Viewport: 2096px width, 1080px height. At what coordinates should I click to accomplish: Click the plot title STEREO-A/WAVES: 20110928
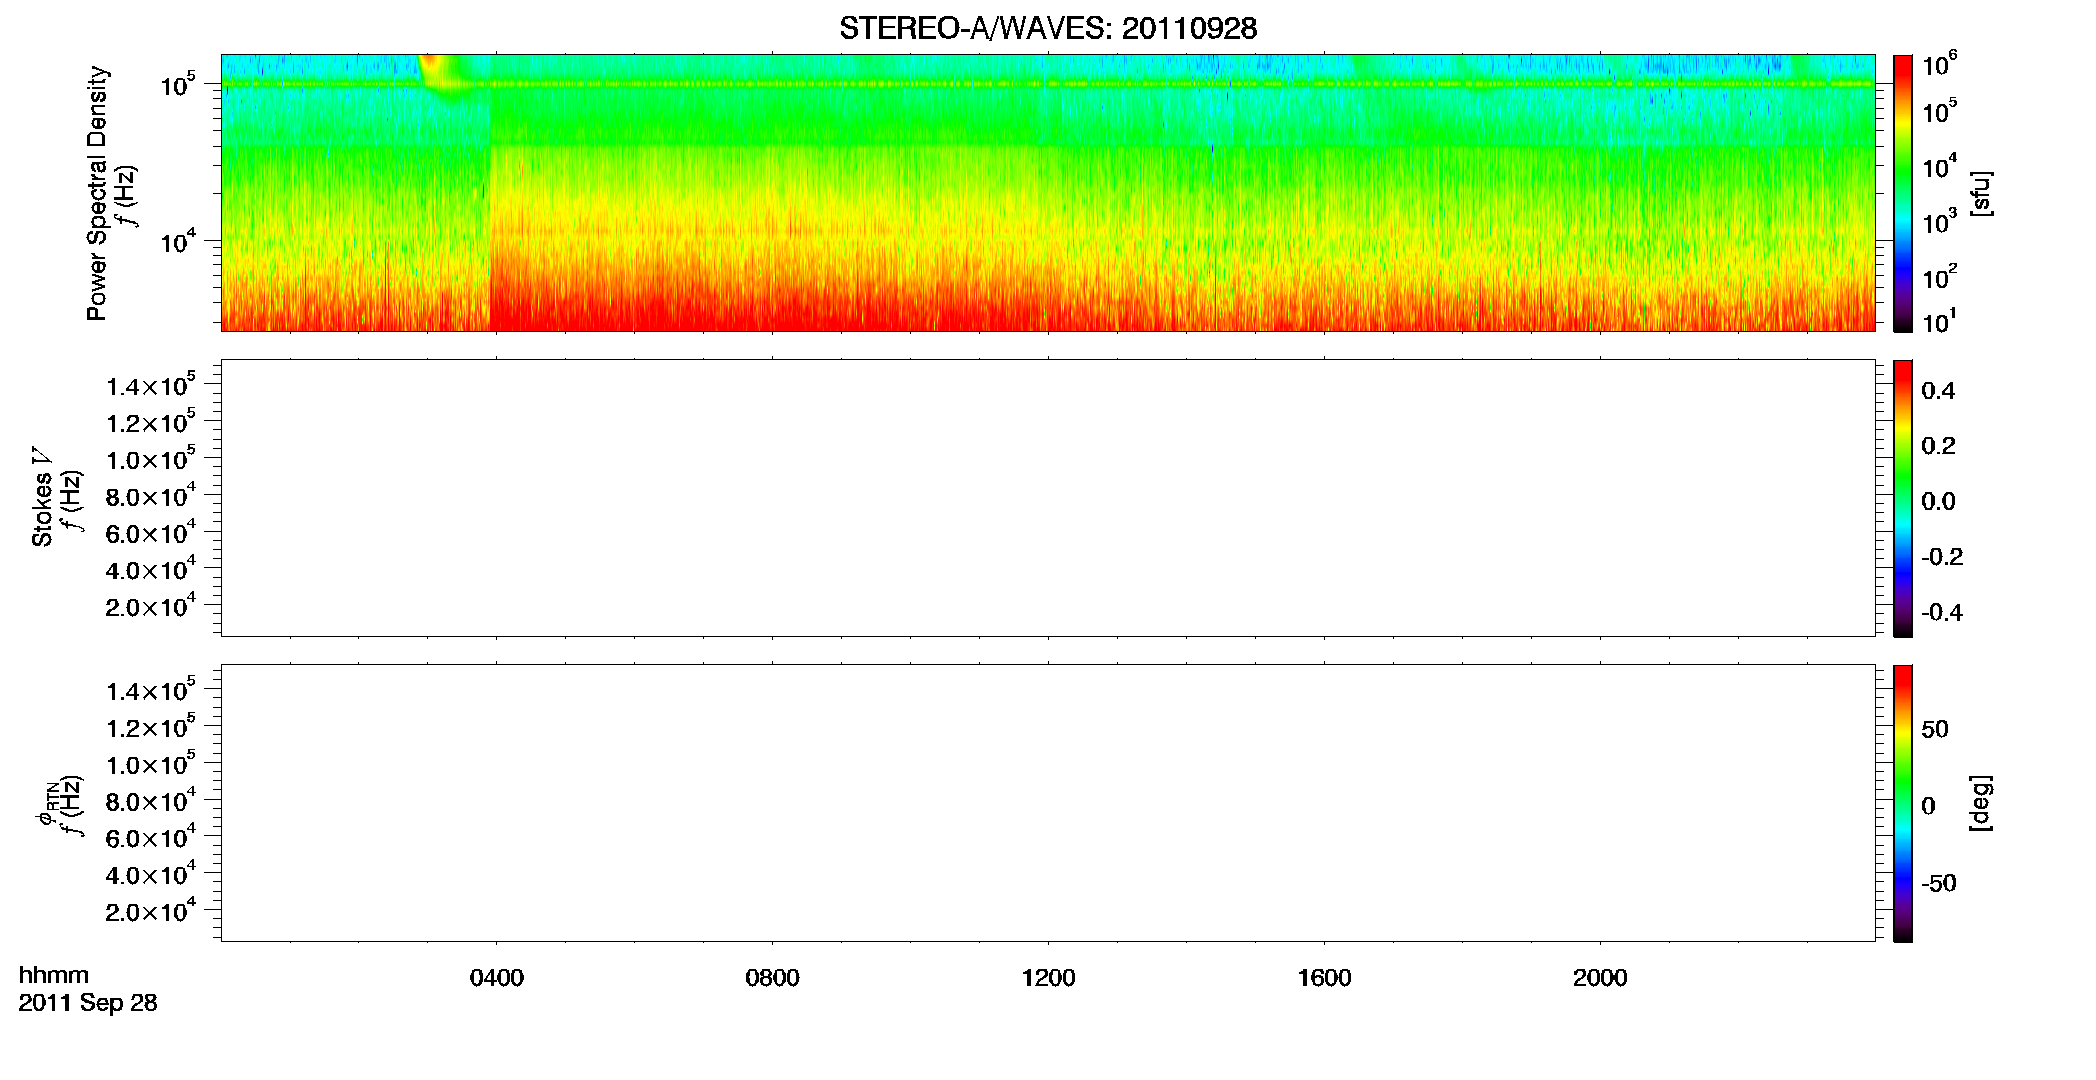(1048, 29)
